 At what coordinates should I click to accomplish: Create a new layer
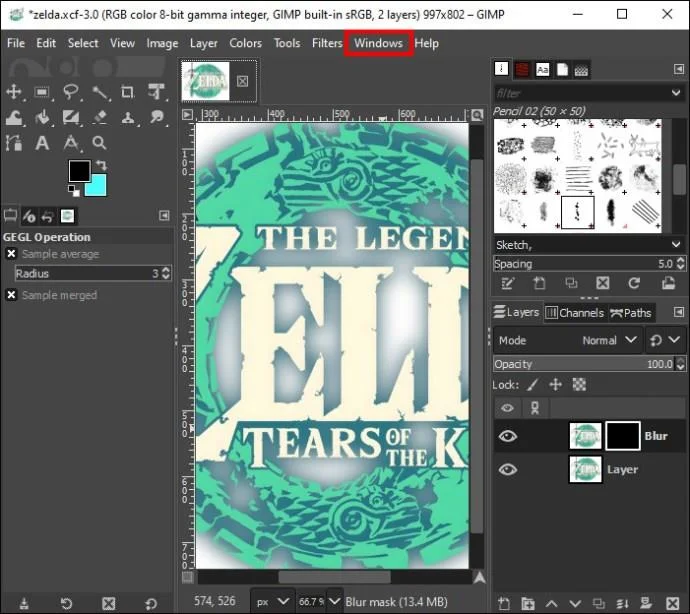pos(504,603)
